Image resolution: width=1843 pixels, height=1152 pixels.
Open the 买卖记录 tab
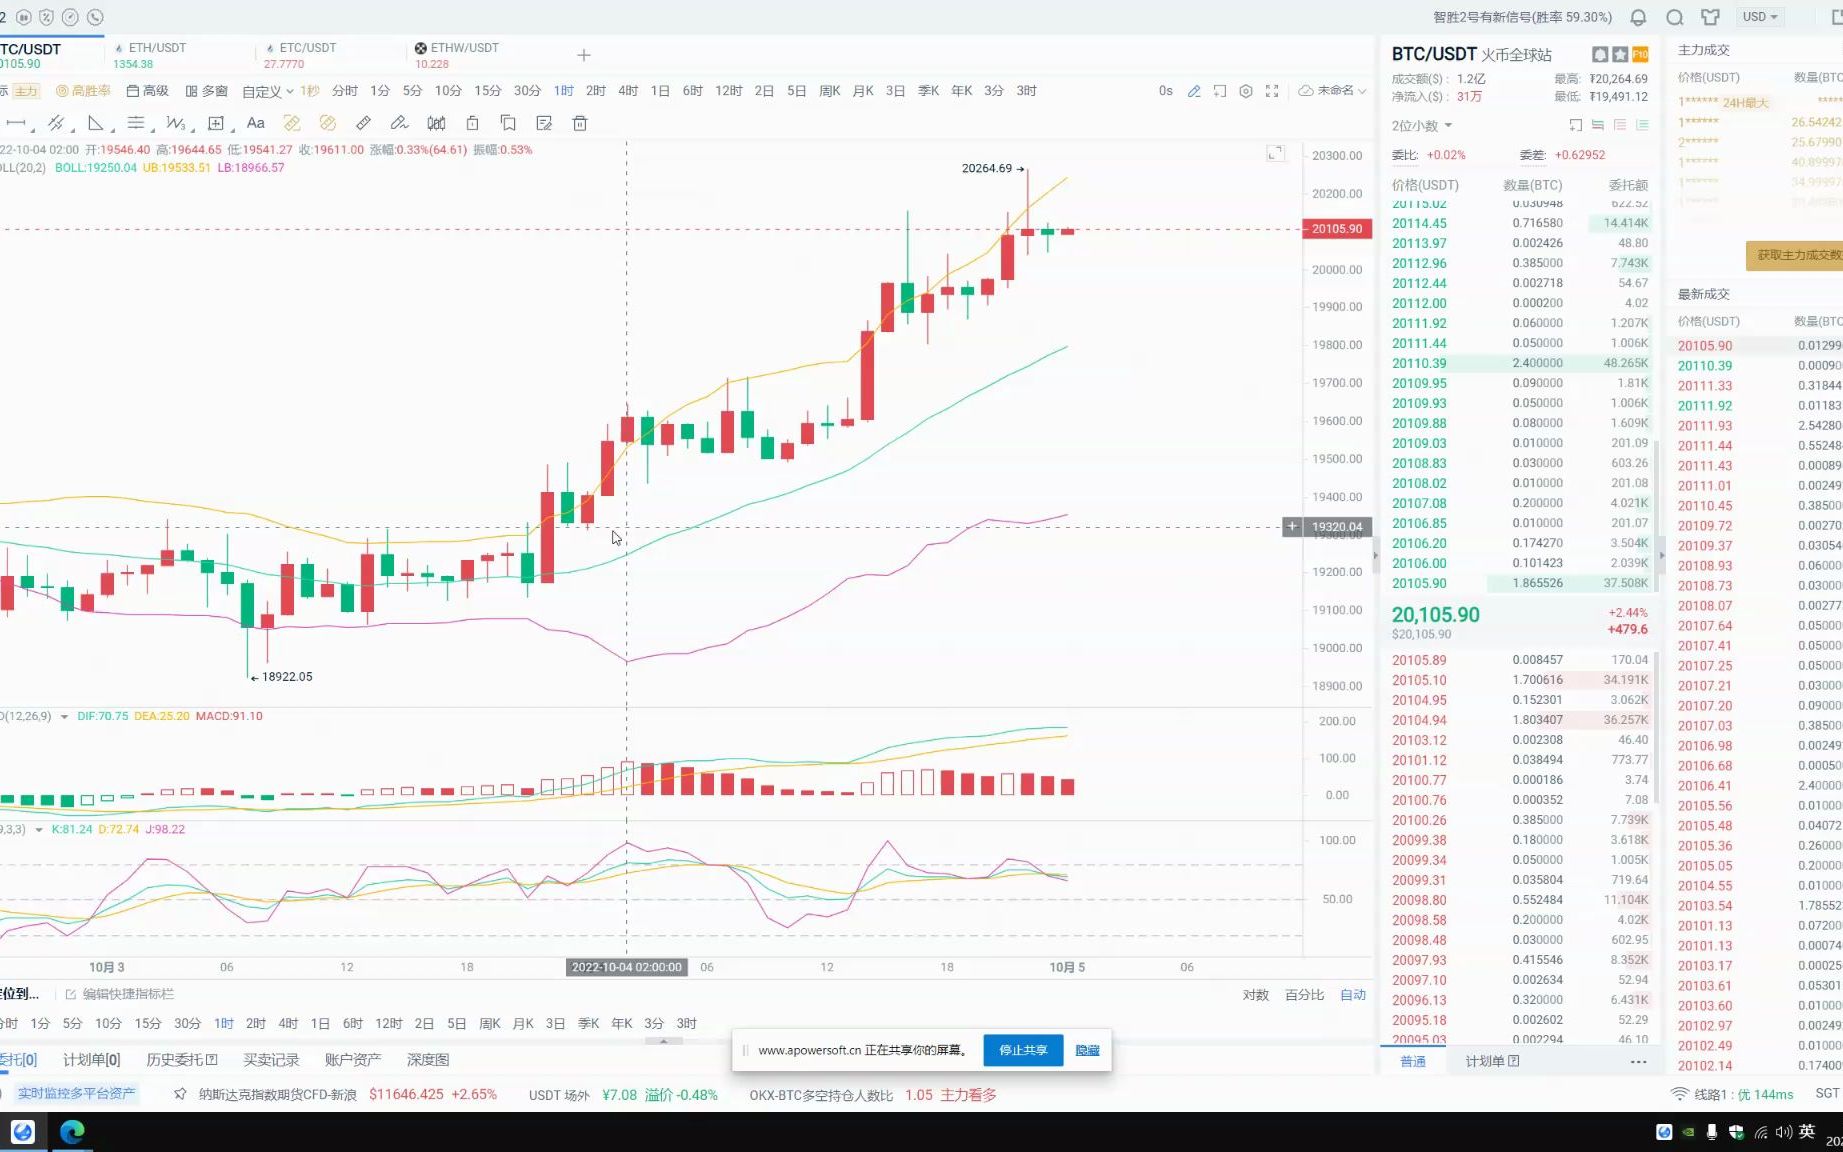[x=271, y=1060]
